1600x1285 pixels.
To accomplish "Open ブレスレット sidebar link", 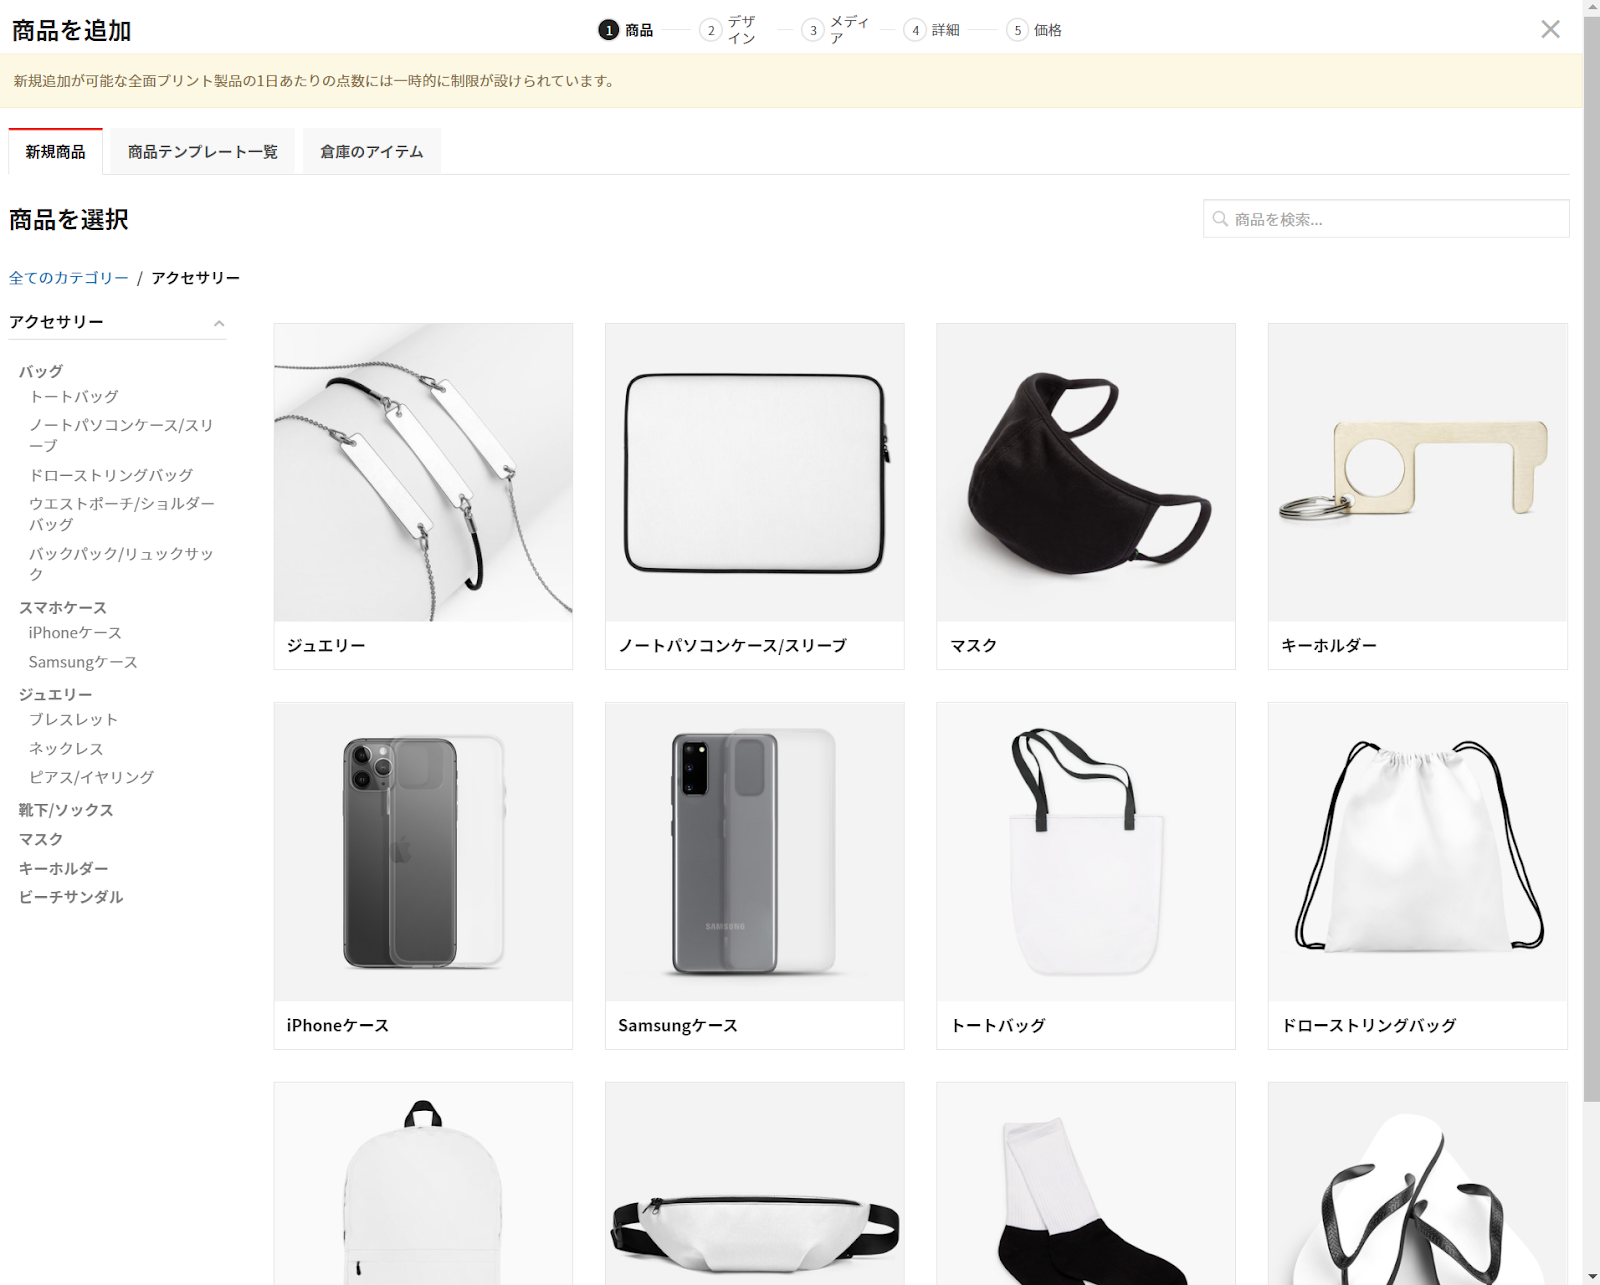I will click(74, 720).
